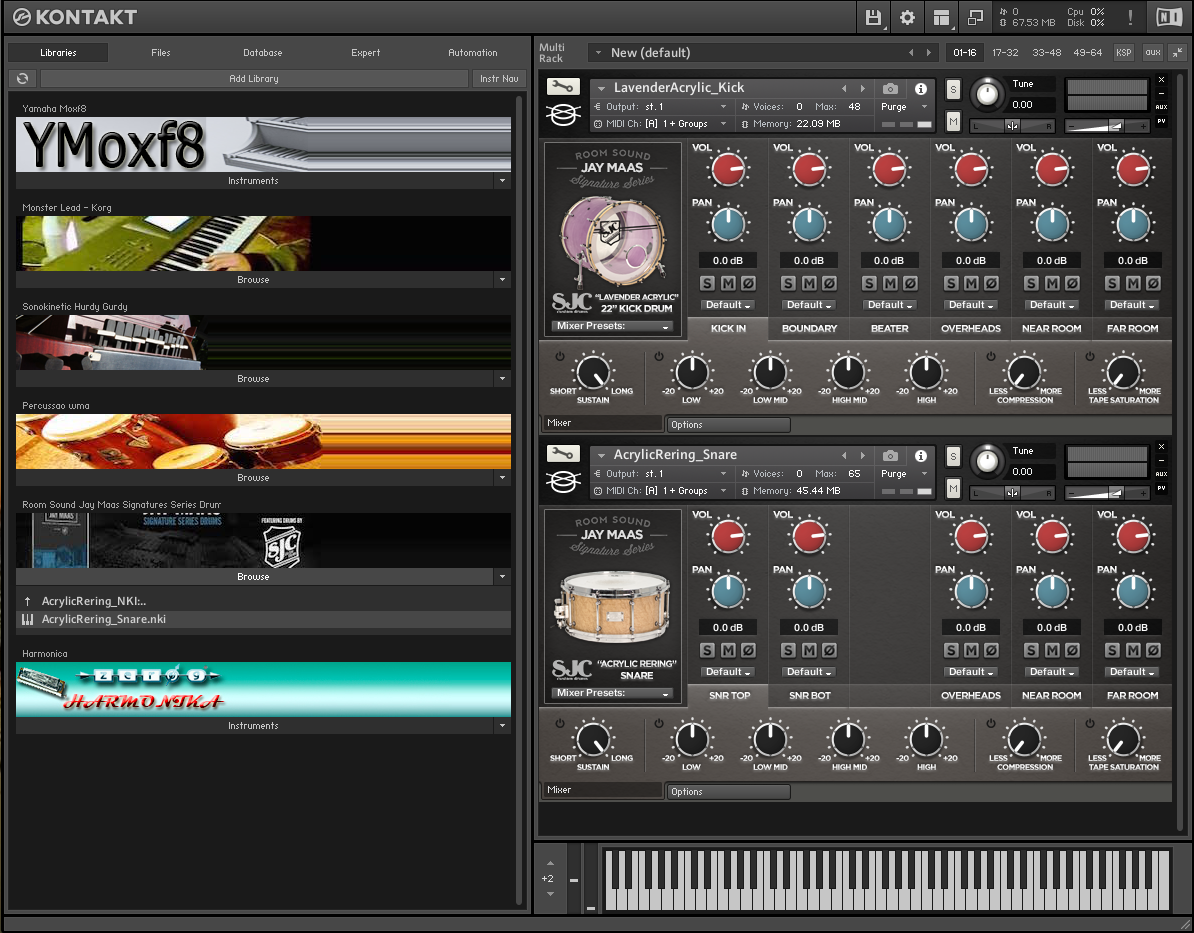Screen dimensions: 1194x933
Task: Switch to the Database tab
Action: 263,53
